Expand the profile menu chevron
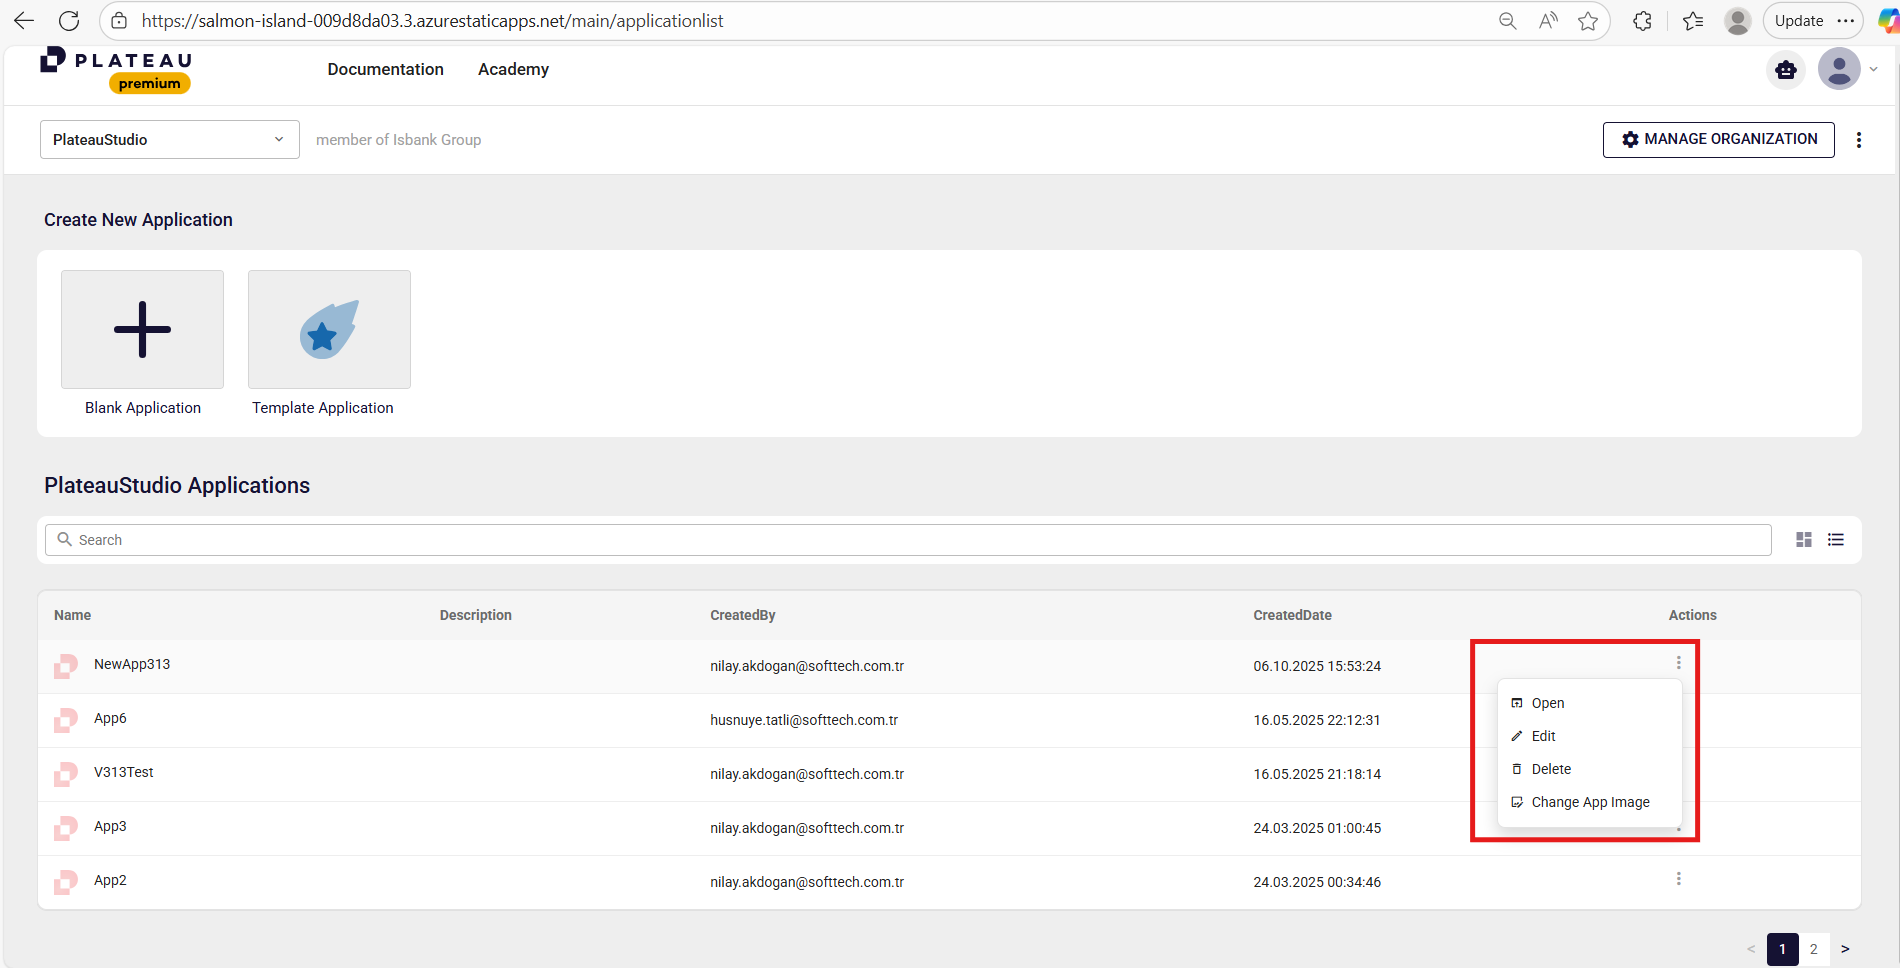1900x968 pixels. tap(1874, 70)
